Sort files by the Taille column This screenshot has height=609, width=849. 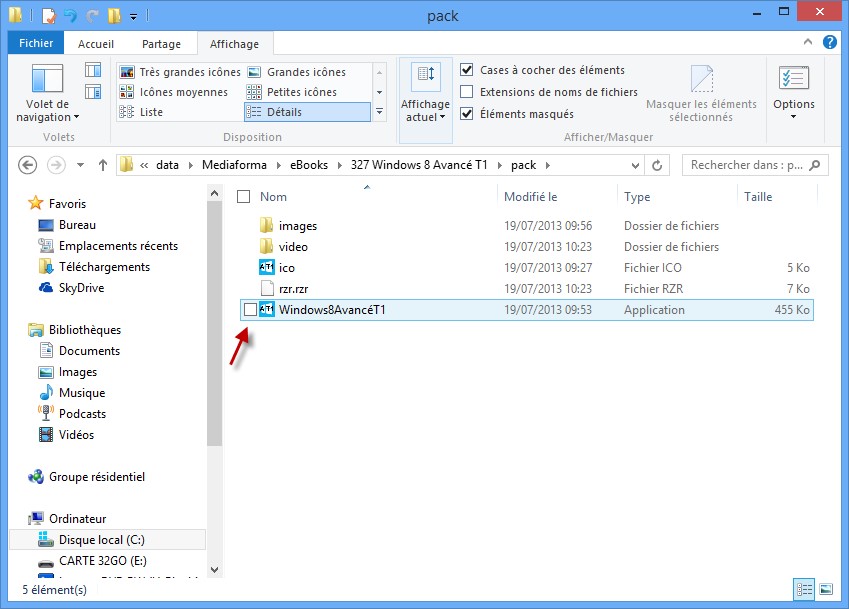[x=758, y=197]
